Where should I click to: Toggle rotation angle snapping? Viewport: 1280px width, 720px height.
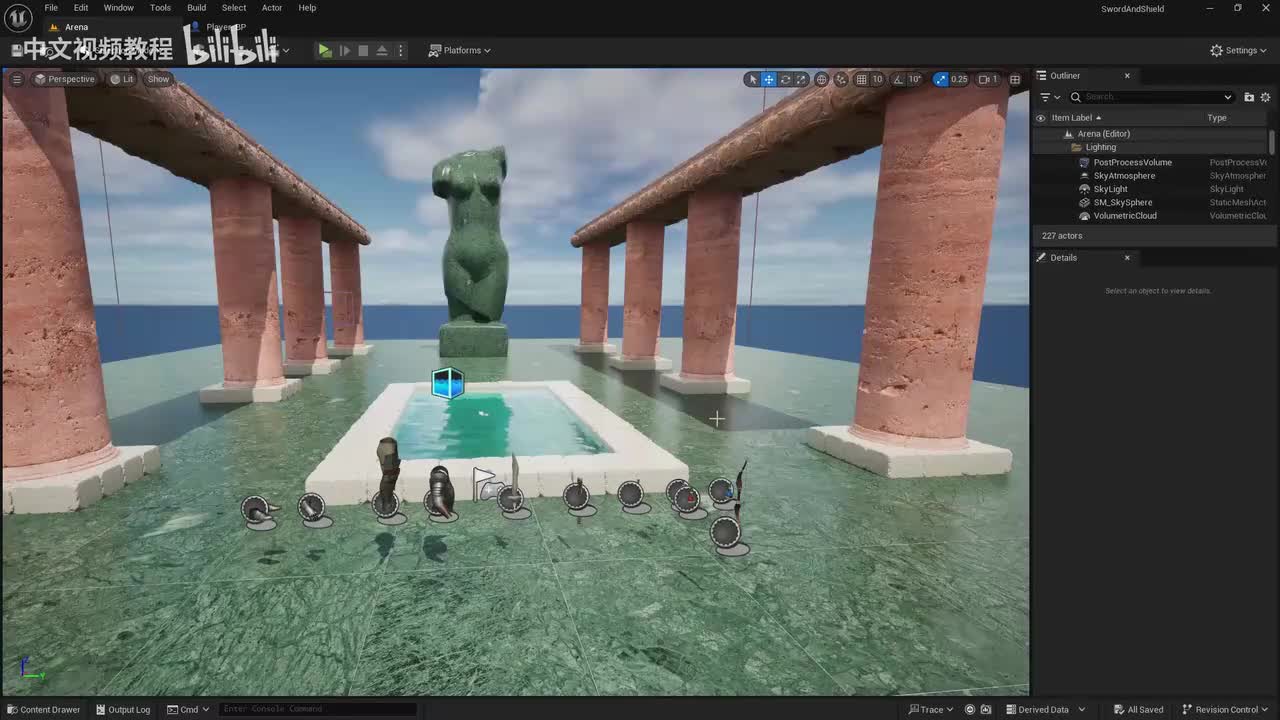[897, 79]
